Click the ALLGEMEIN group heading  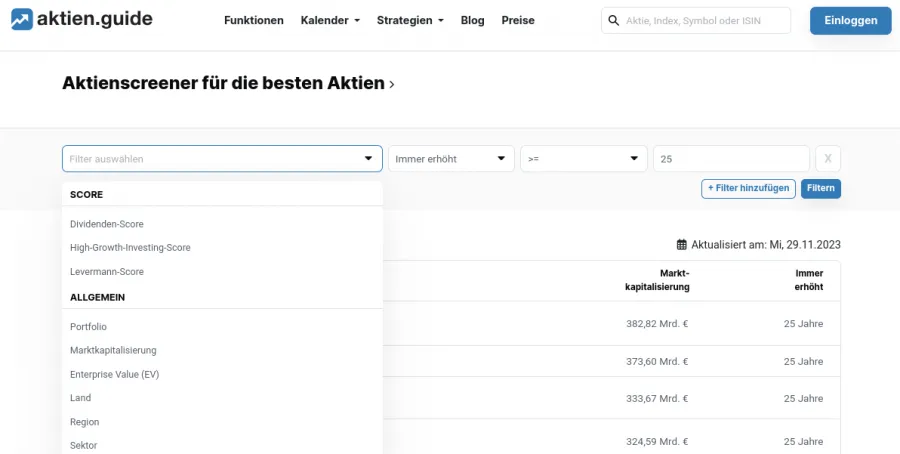tap(98, 297)
